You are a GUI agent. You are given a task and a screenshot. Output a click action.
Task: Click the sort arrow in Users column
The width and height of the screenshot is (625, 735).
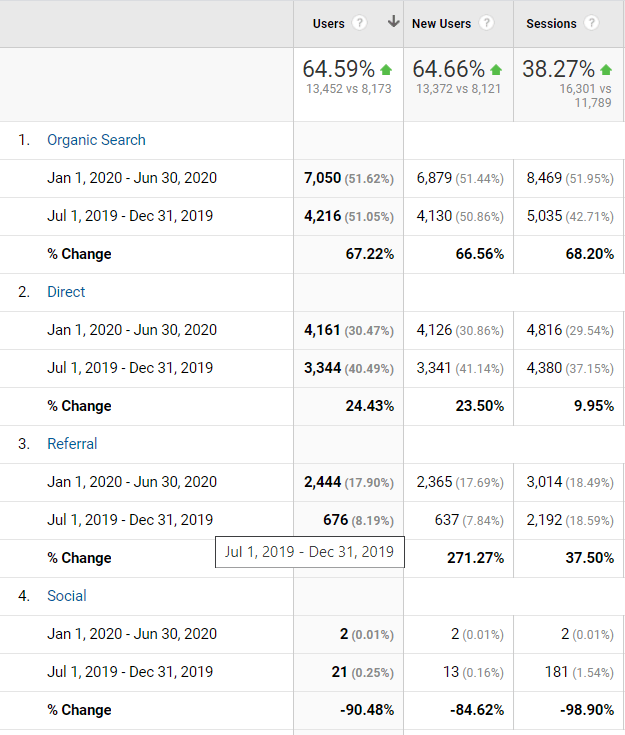[393, 23]
